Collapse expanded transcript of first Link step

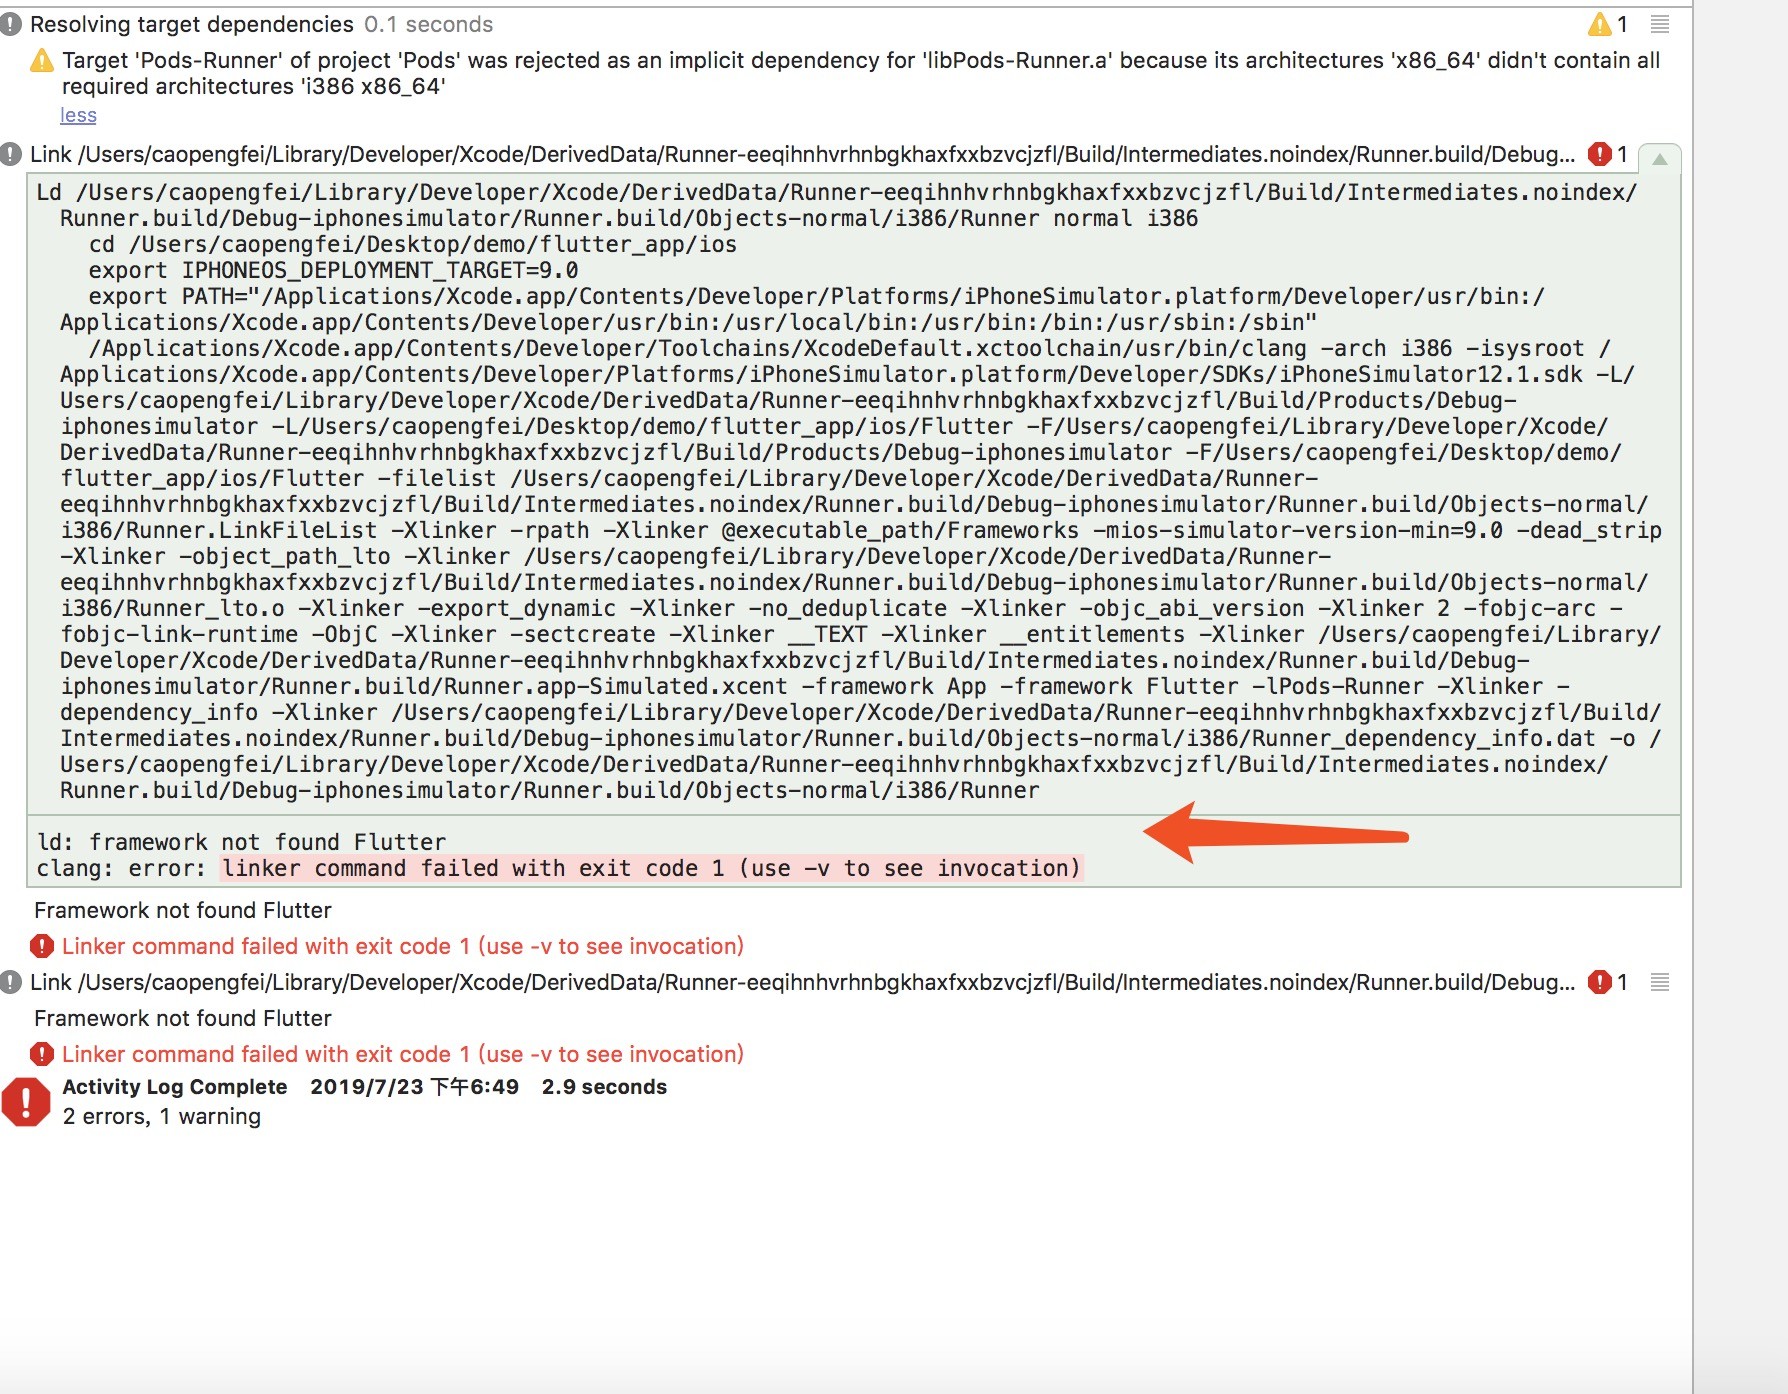click(1660, 158)
